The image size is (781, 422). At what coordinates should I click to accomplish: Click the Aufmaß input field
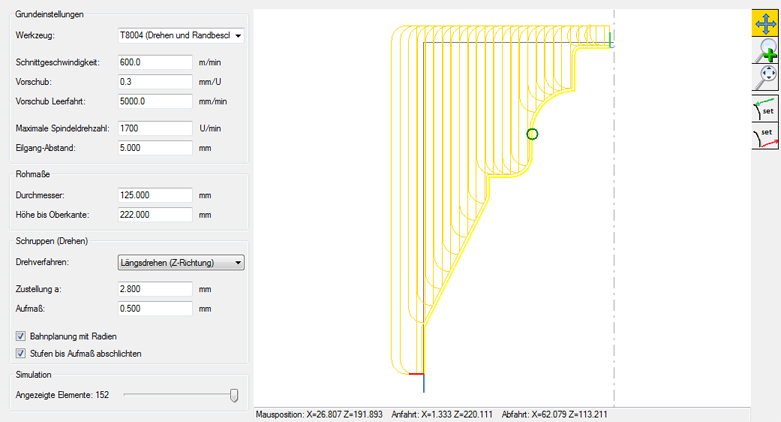(154, 309)
